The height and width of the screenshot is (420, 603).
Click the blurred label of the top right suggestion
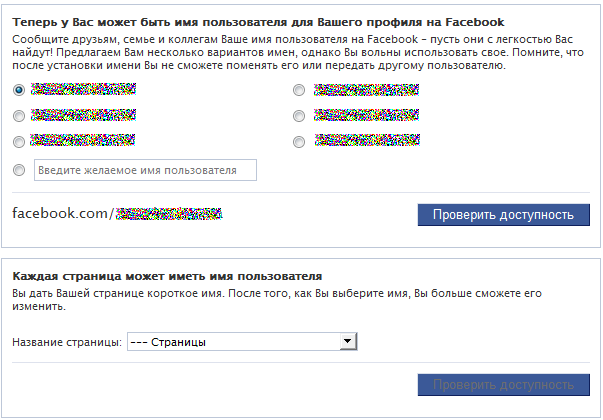[x=366, y=90]
